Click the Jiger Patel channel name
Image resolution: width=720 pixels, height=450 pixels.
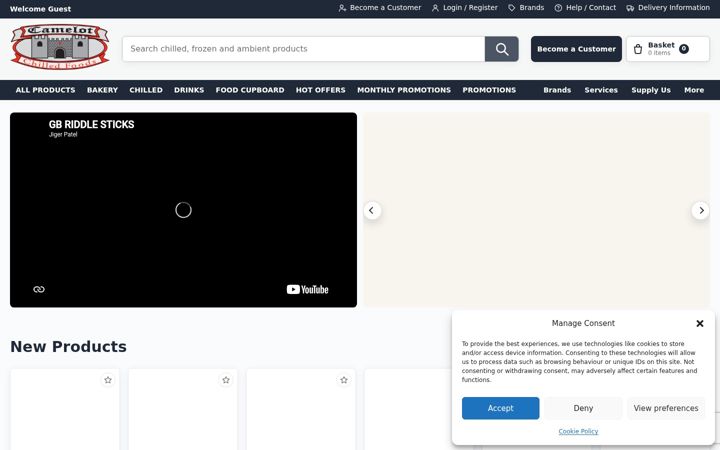click(x=63, y=135)
